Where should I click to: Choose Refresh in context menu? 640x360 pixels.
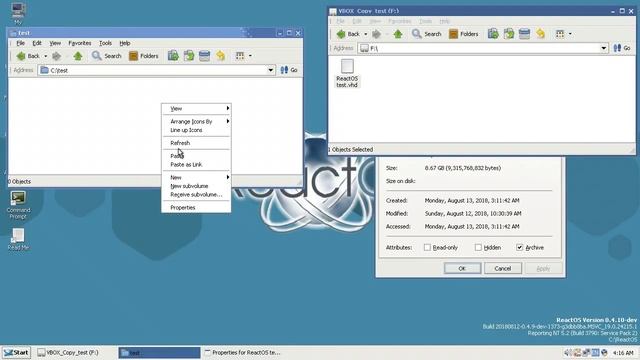click(196, 143)
